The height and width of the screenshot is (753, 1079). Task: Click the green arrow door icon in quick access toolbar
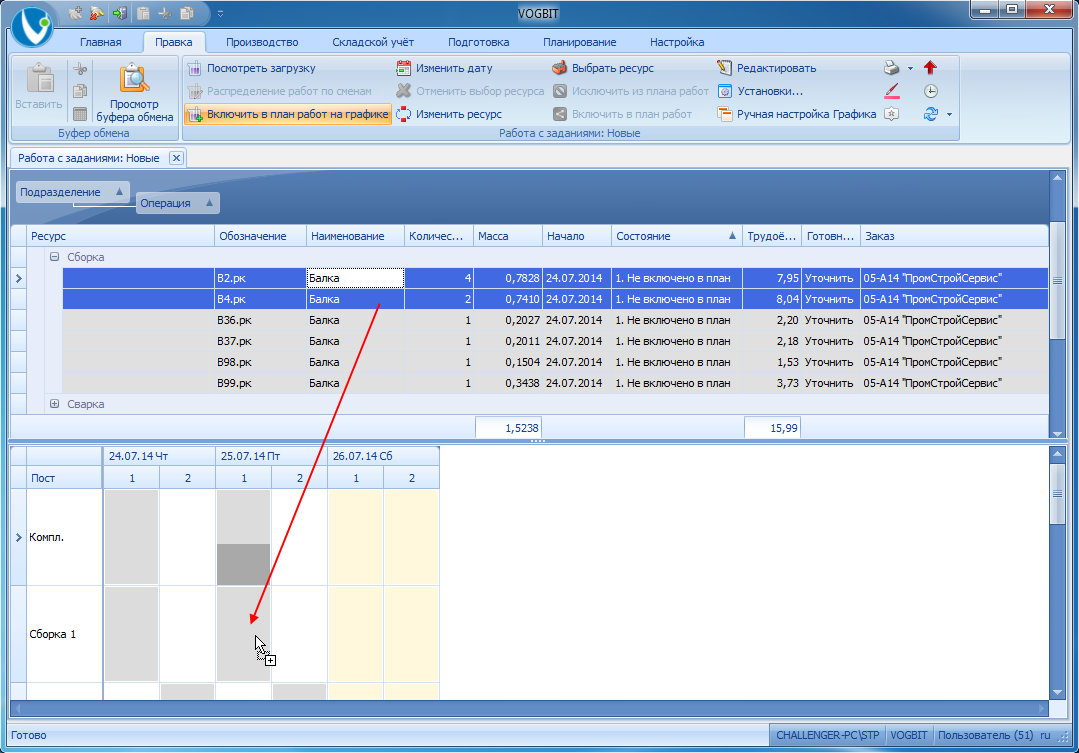pos(120,13)
